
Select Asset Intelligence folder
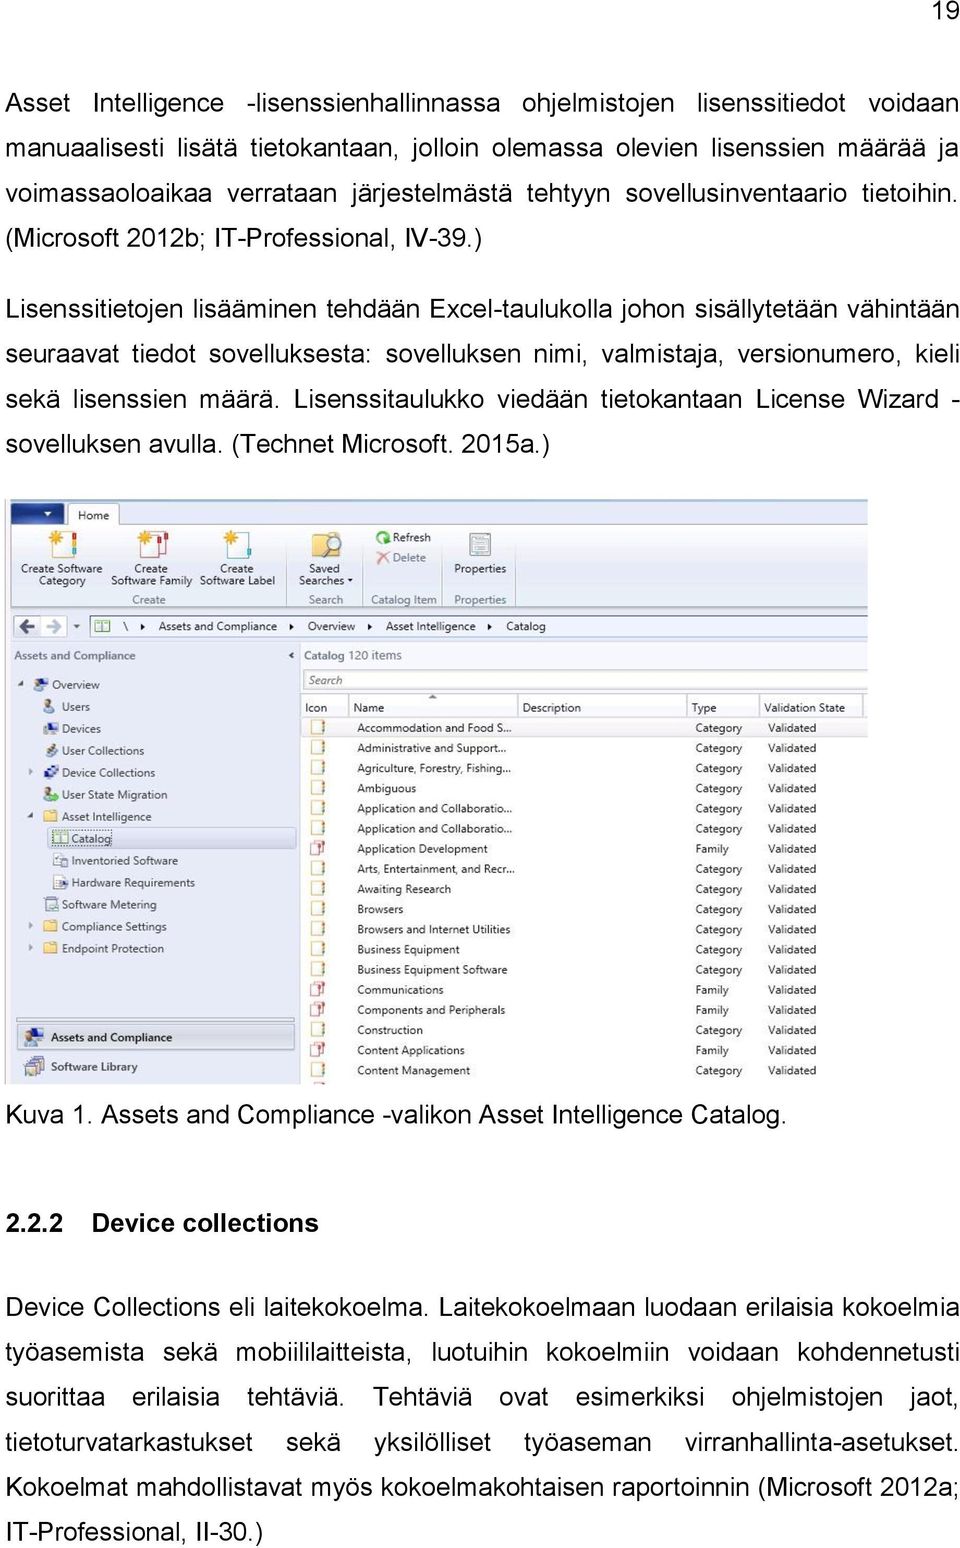(x=106, y=817)
